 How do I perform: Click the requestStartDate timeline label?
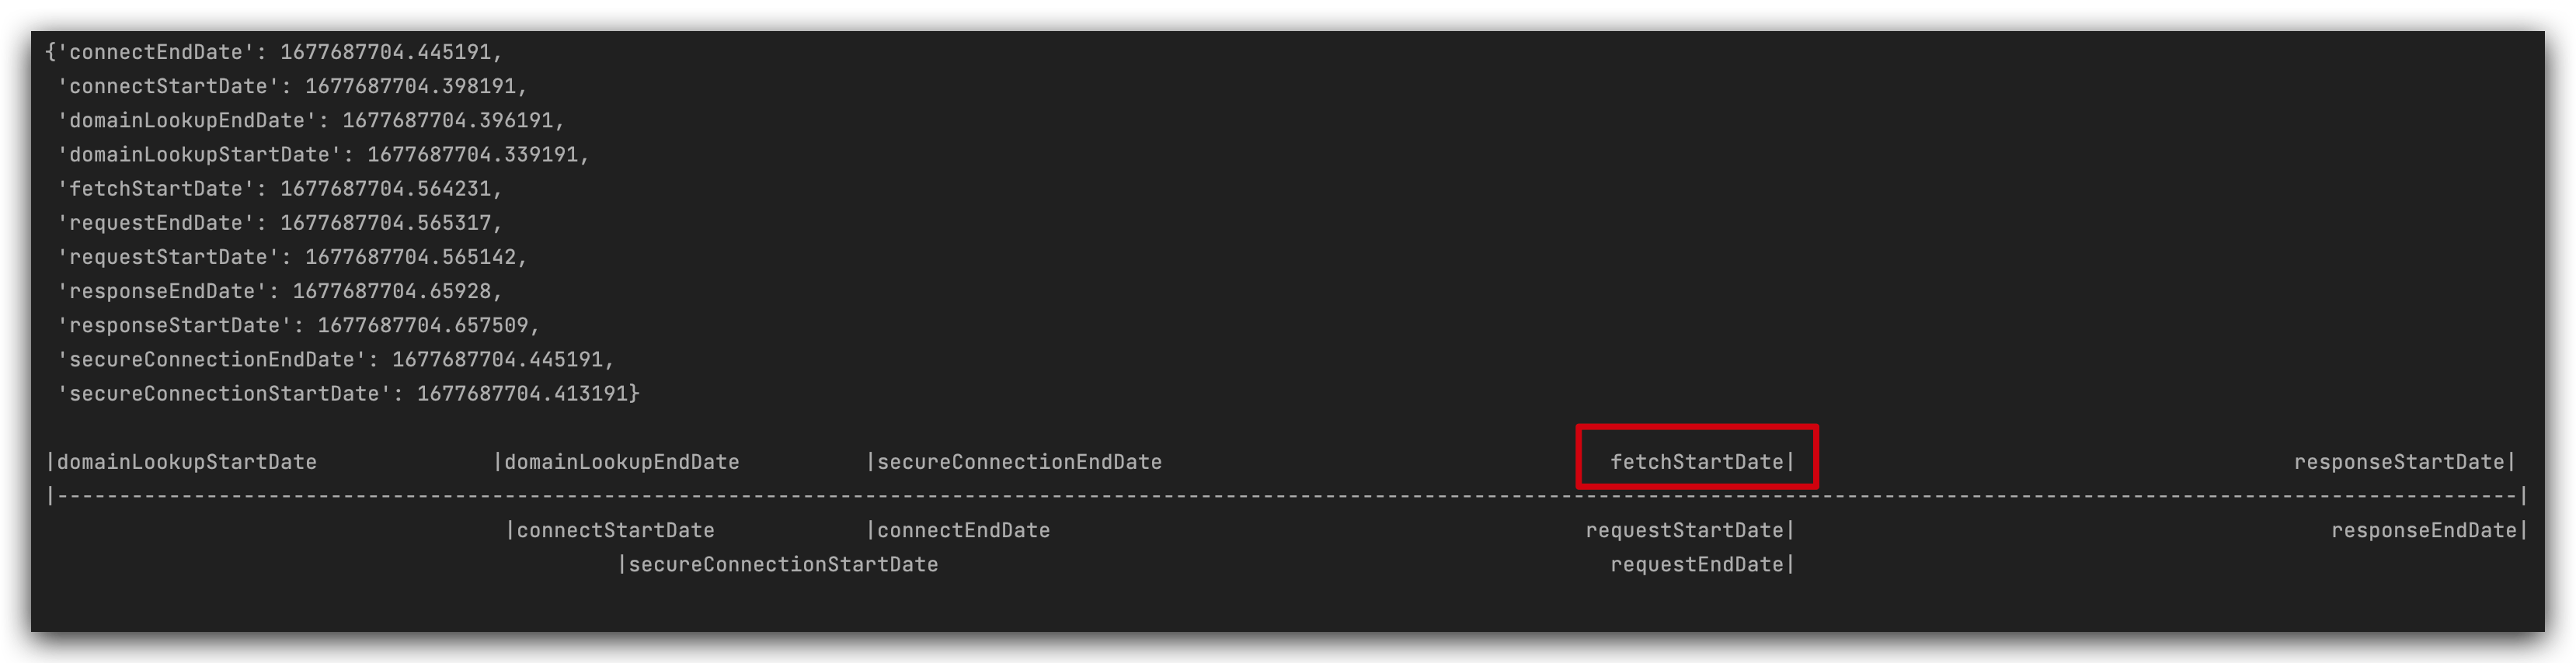1685,530
